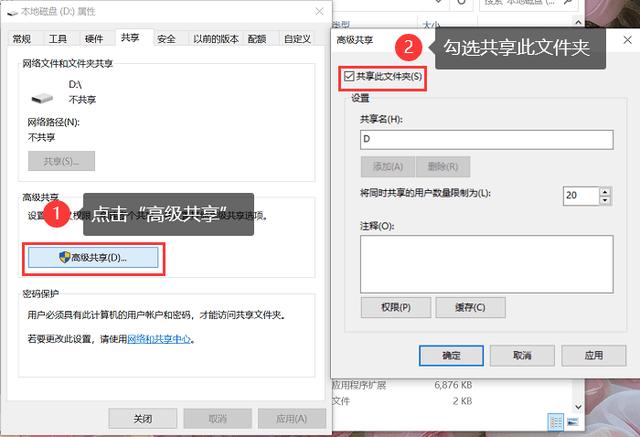Open the 常规 tab

point(22,39)
